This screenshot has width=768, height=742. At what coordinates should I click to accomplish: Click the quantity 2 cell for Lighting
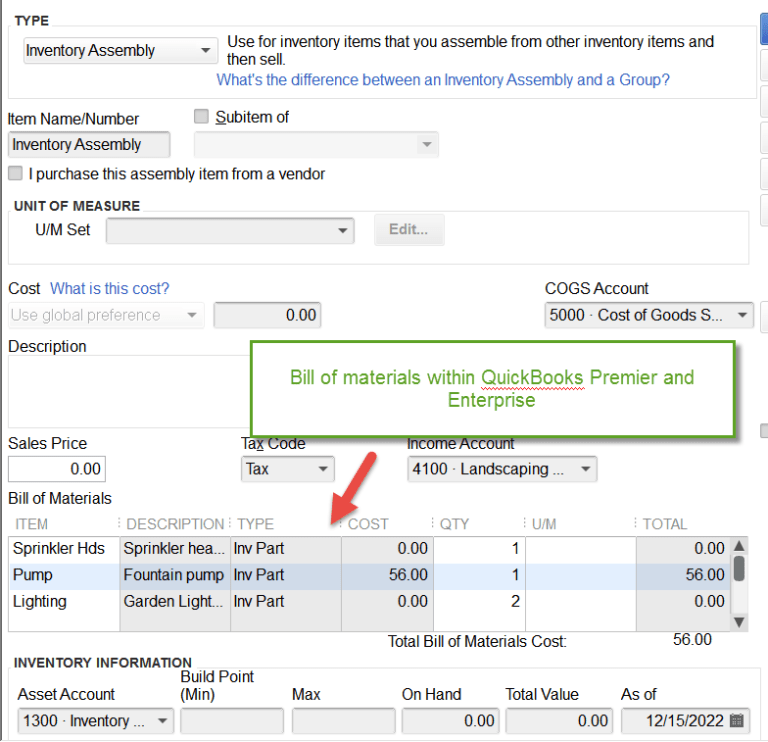pos(479,601)
